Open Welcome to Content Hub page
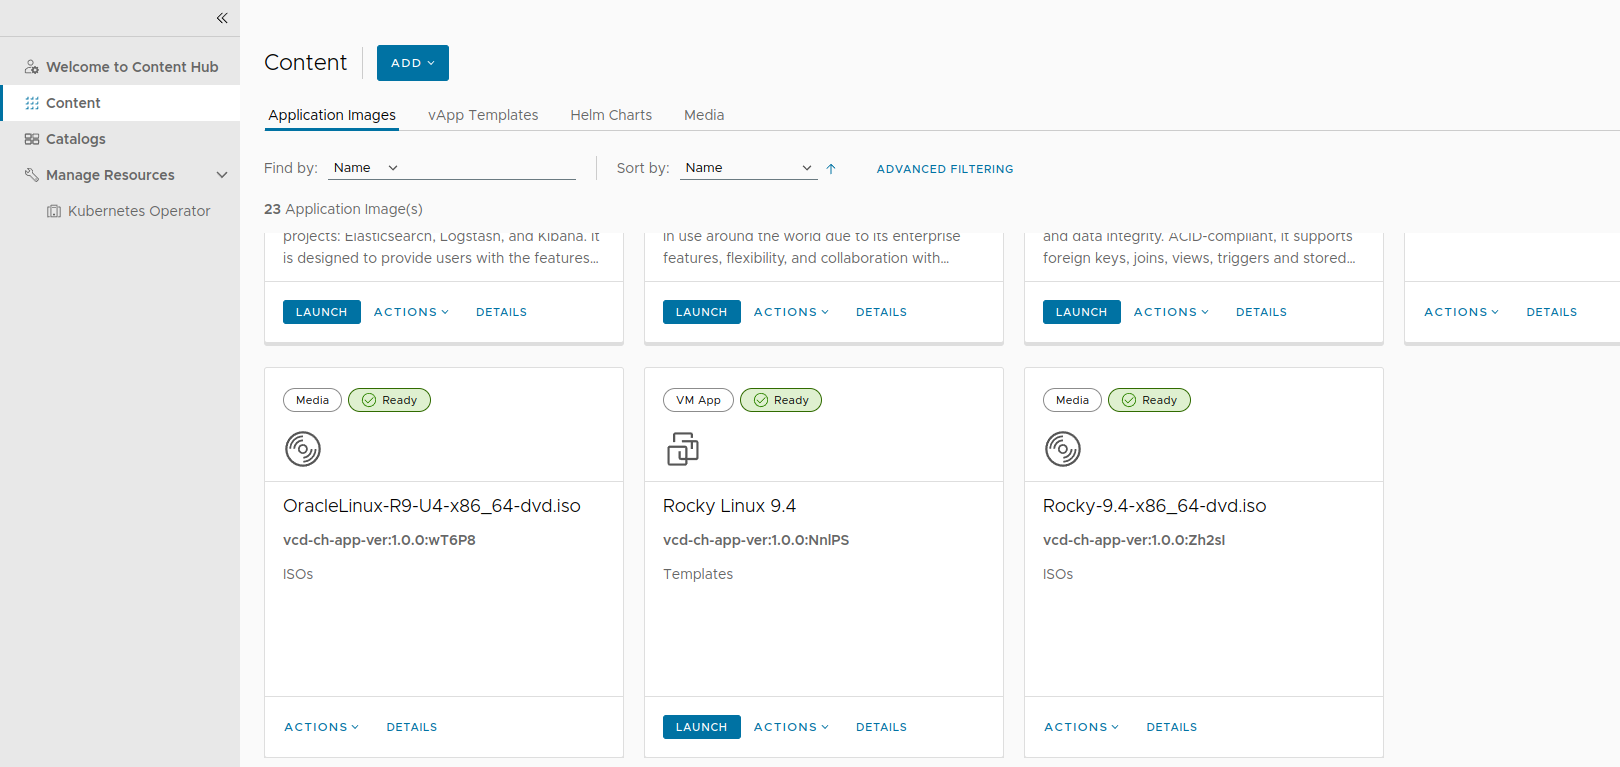This screenshot has width=1620, height=767. [x=131, y=67]
